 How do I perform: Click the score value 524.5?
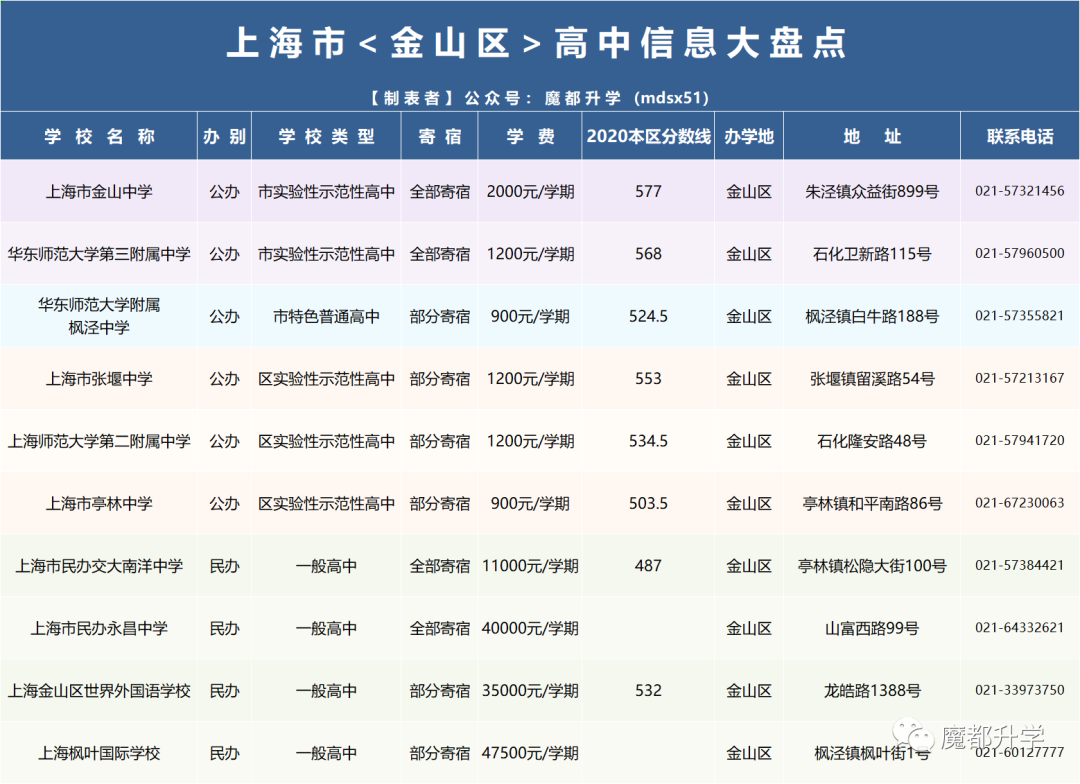coord(648,316)
